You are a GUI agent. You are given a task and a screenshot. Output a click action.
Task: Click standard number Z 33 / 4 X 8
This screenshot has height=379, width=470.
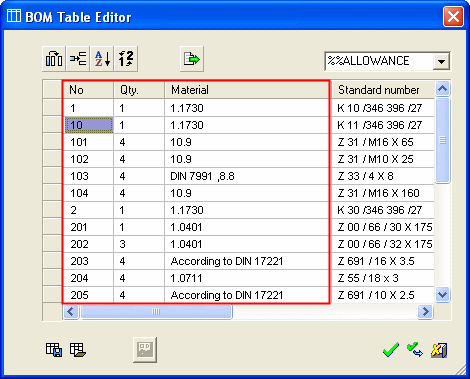[x=383, y=176]
